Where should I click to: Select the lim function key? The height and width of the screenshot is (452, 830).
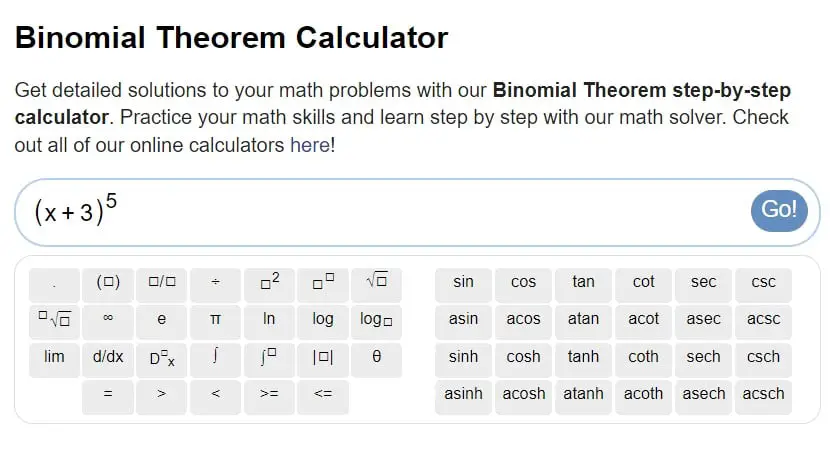tap(54, 357)
